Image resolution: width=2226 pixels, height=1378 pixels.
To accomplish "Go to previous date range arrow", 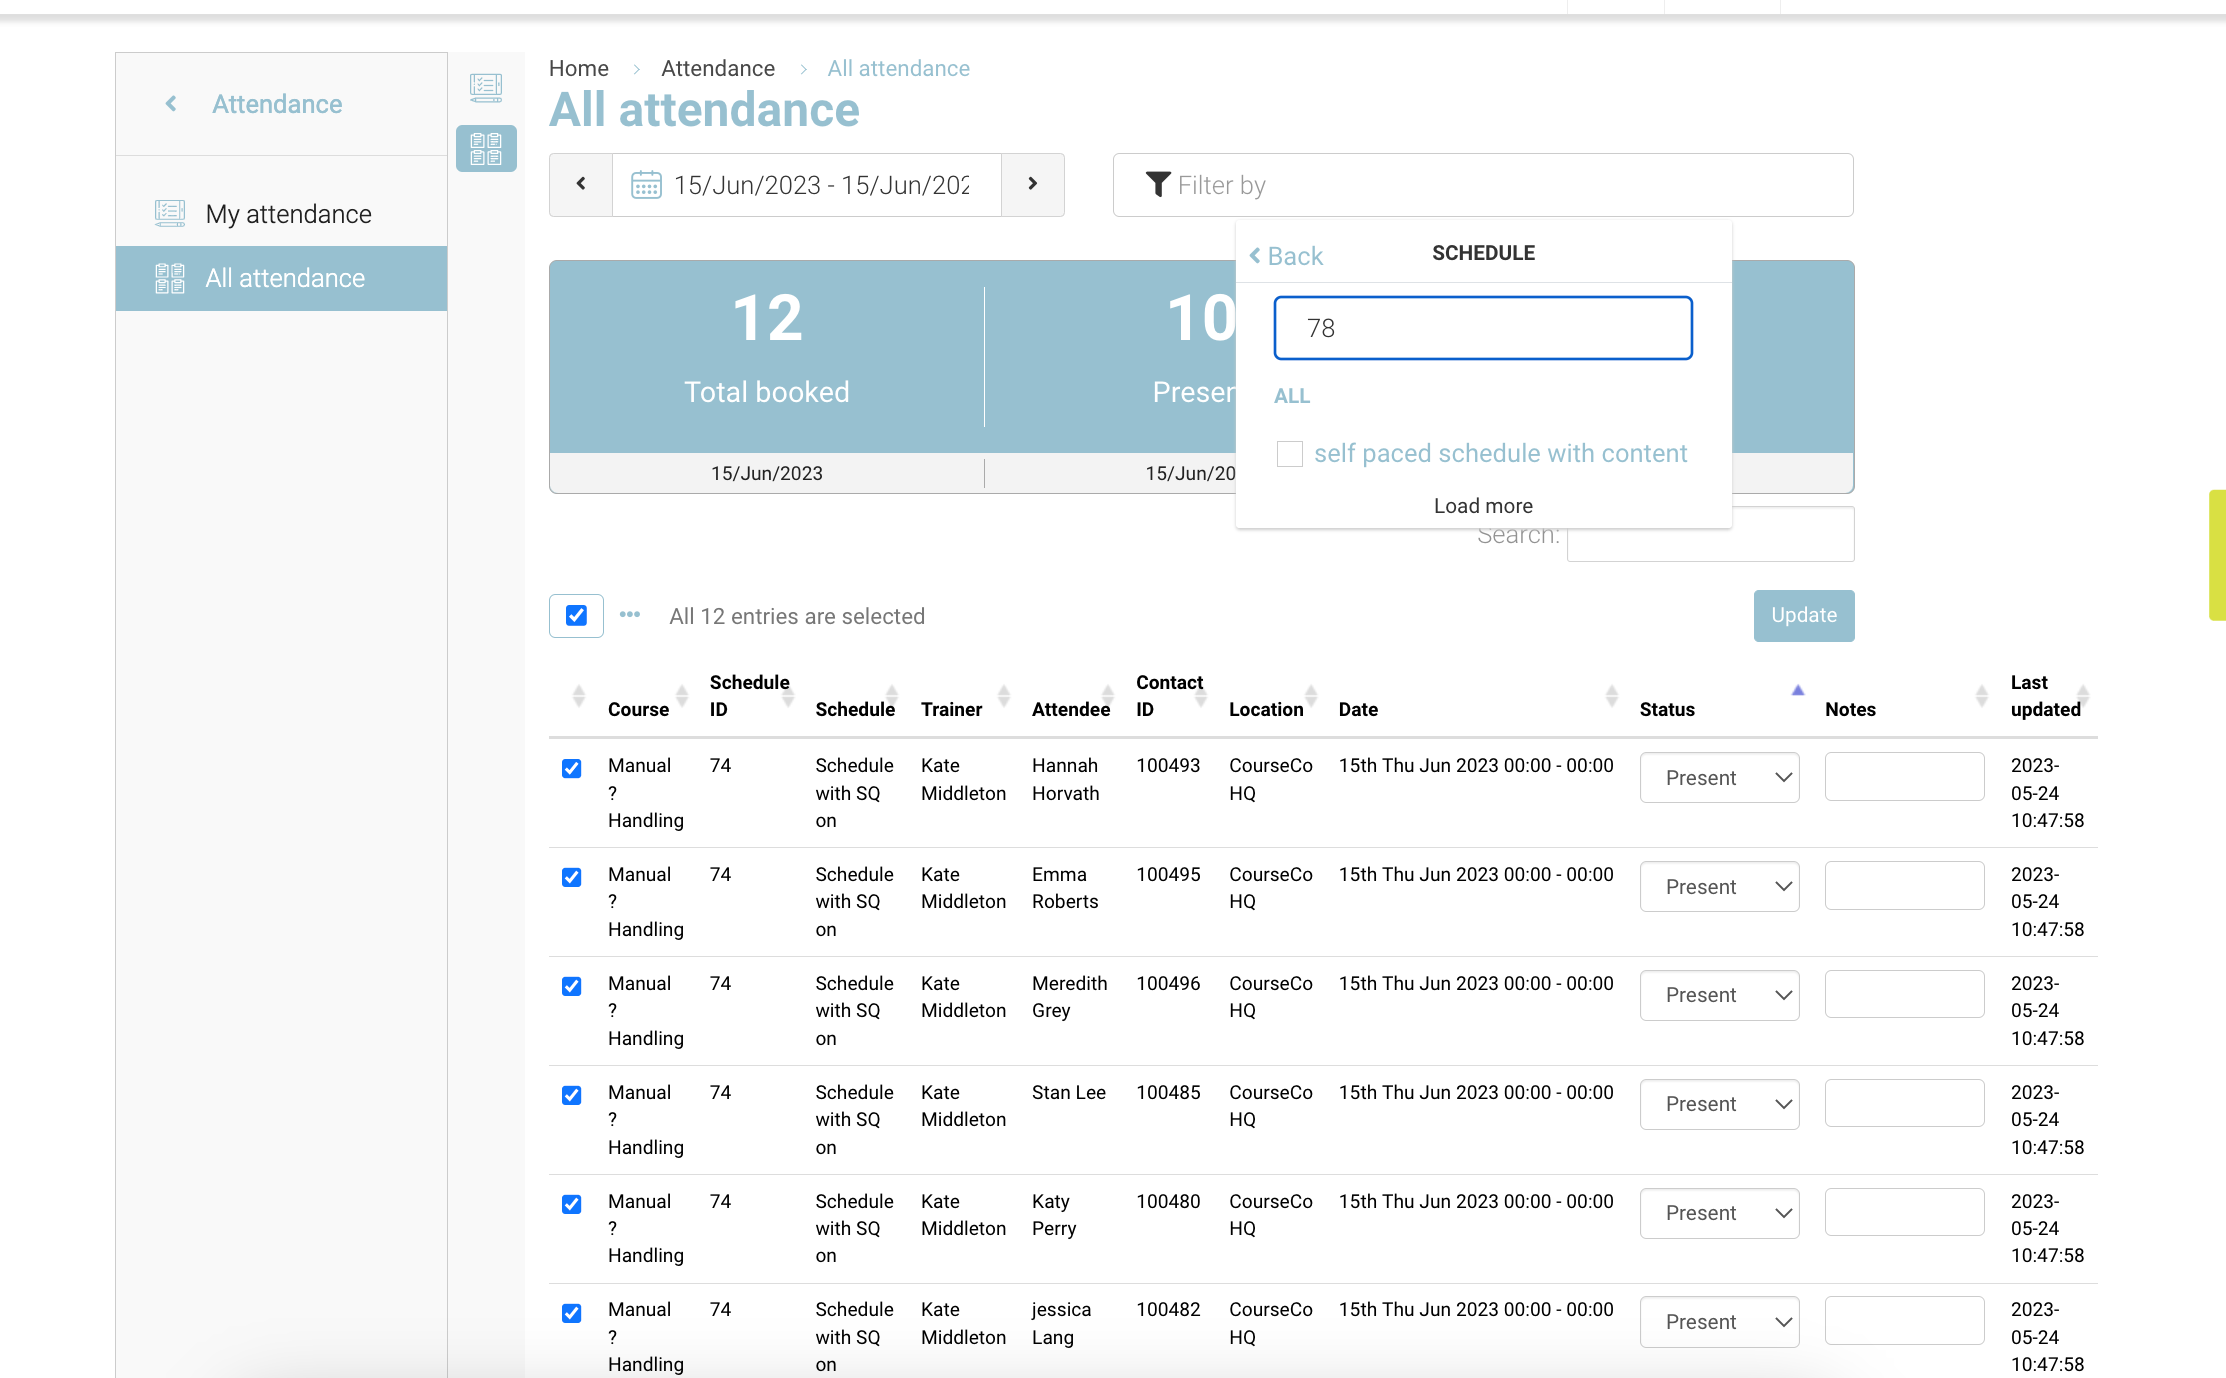I will click(x=581, y=184).
